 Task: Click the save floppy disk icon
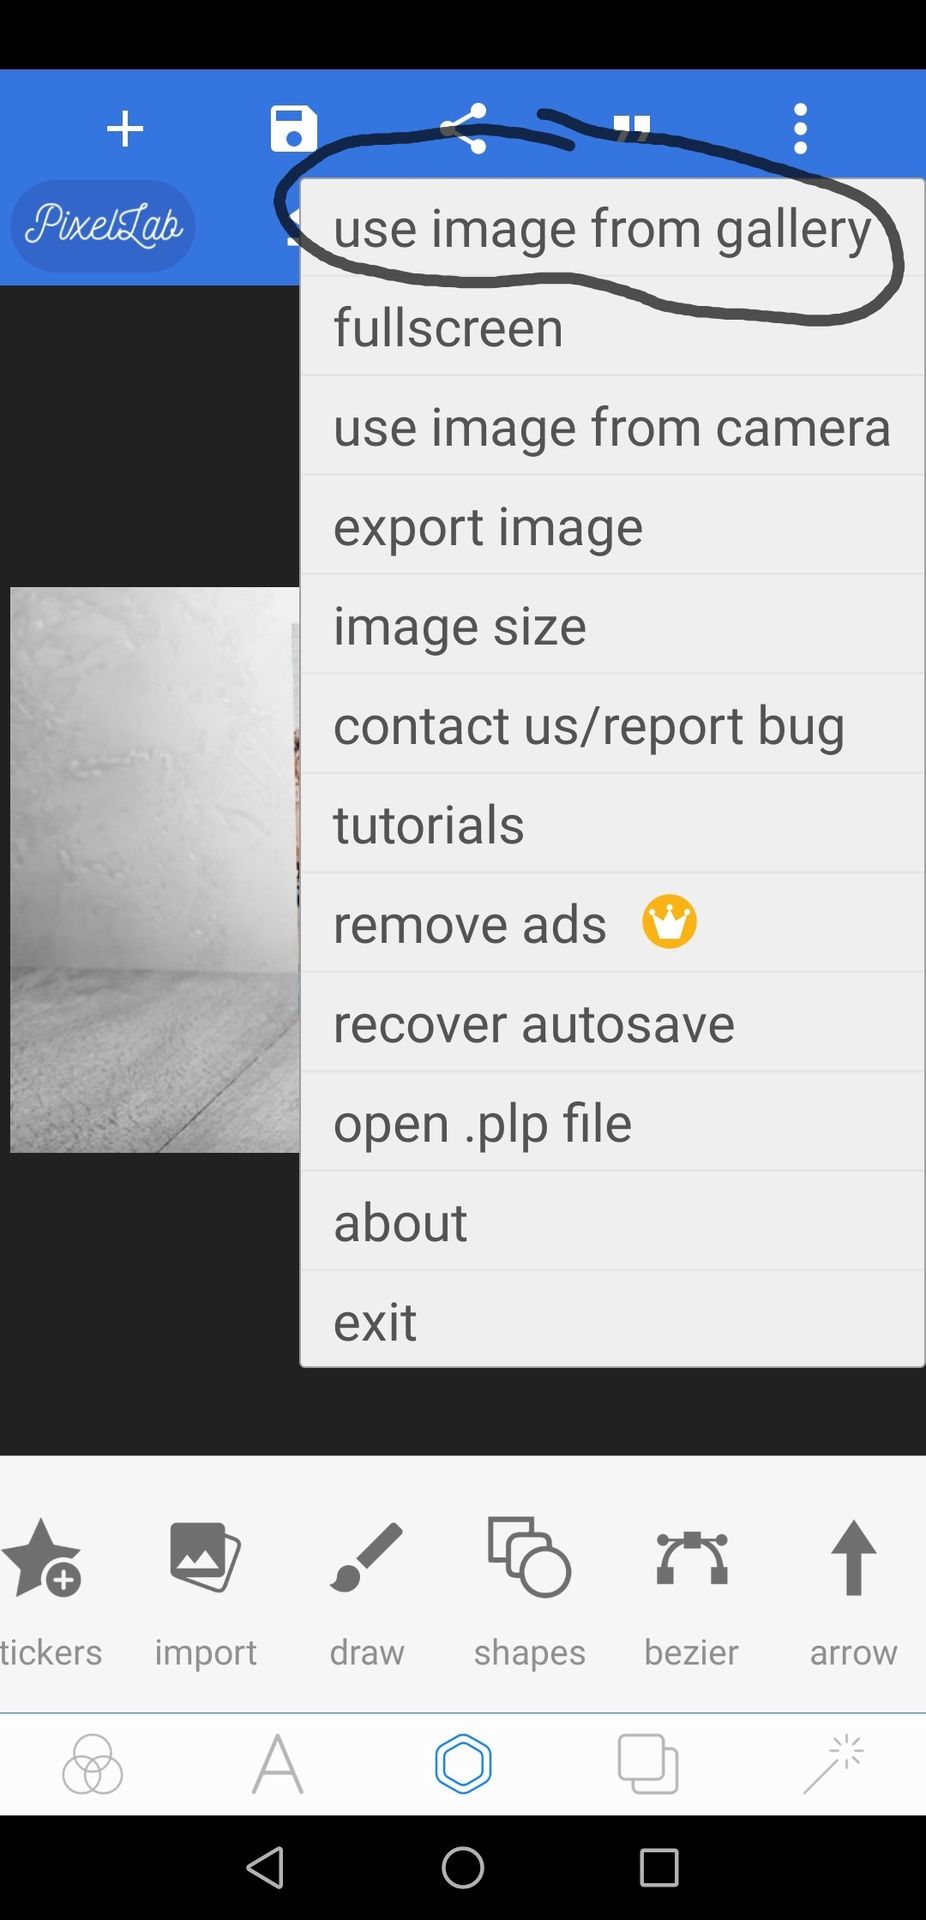click(x=293, y=129)
